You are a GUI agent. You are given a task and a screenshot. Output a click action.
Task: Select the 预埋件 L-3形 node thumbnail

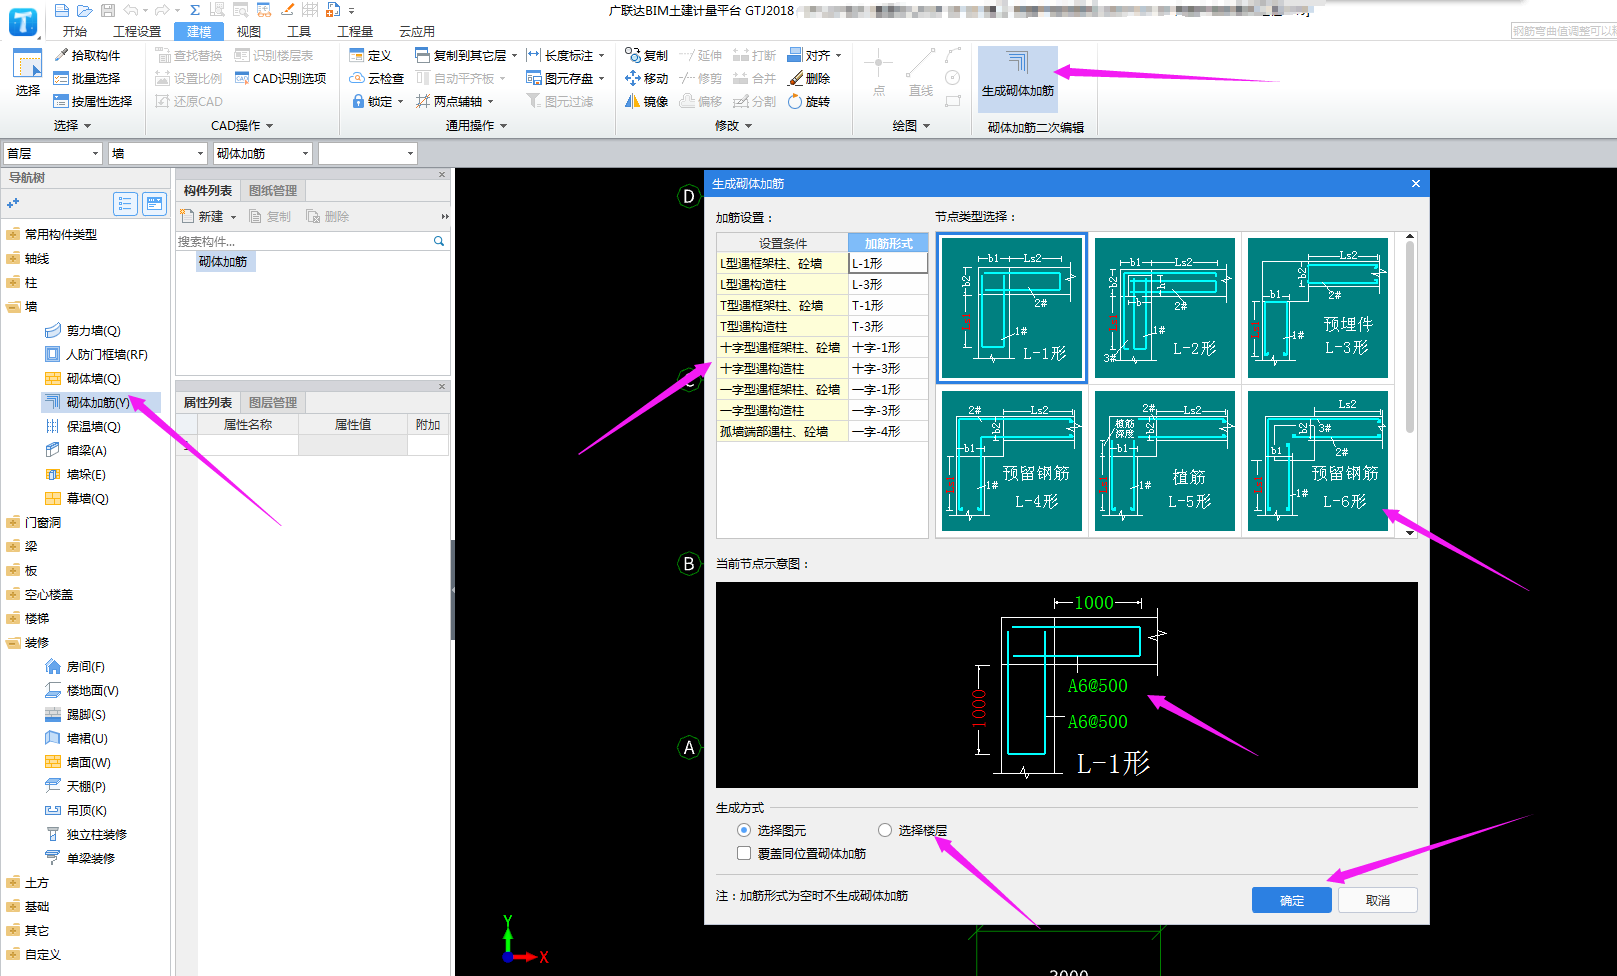click(1318, 308)
